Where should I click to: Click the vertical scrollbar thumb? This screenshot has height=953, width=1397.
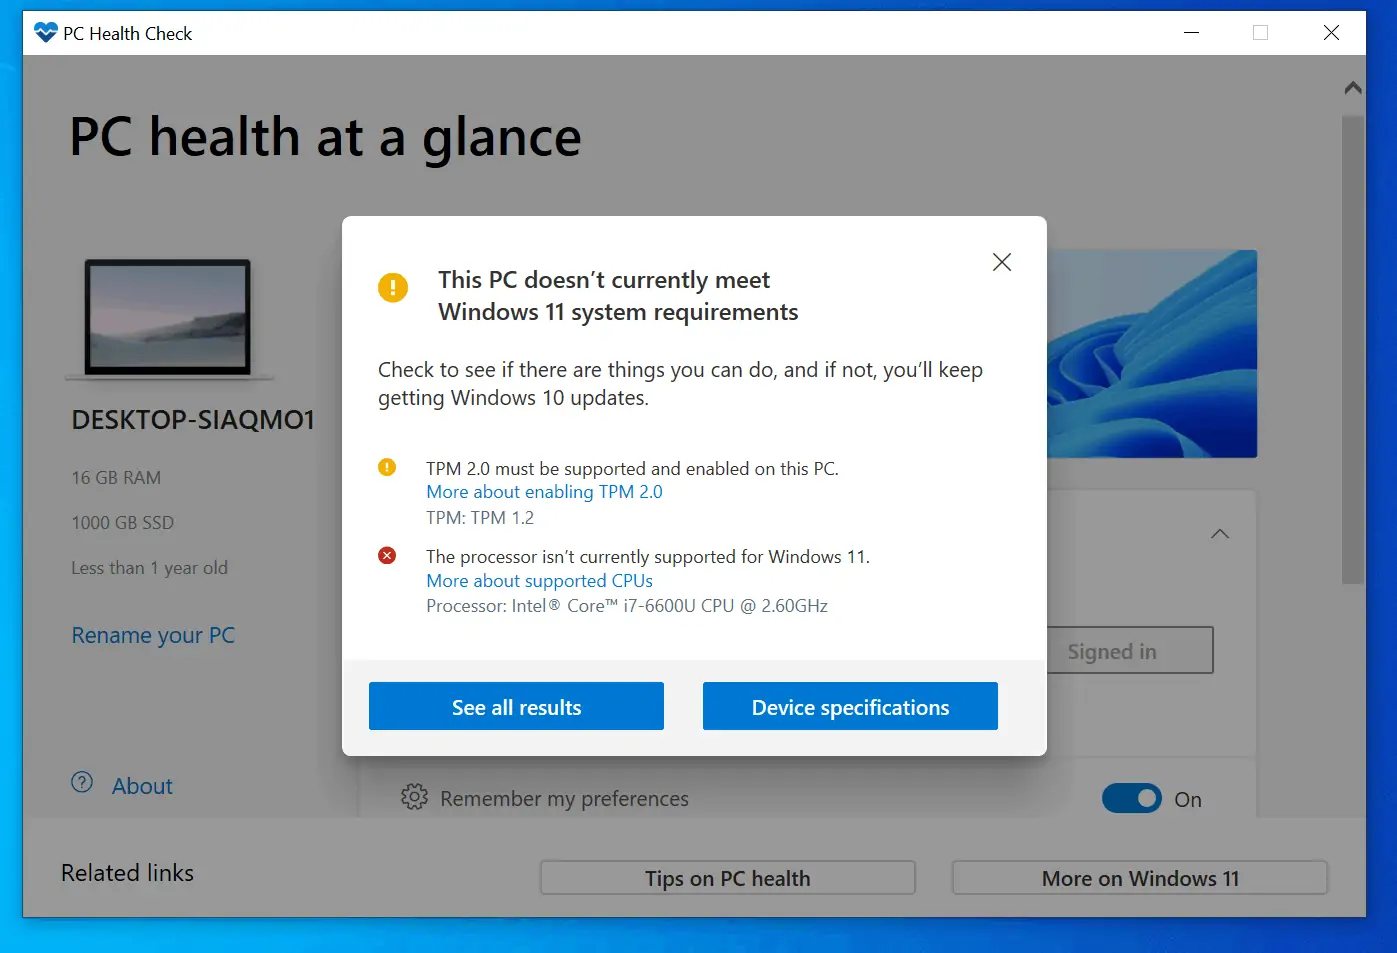pos(1353,349)
